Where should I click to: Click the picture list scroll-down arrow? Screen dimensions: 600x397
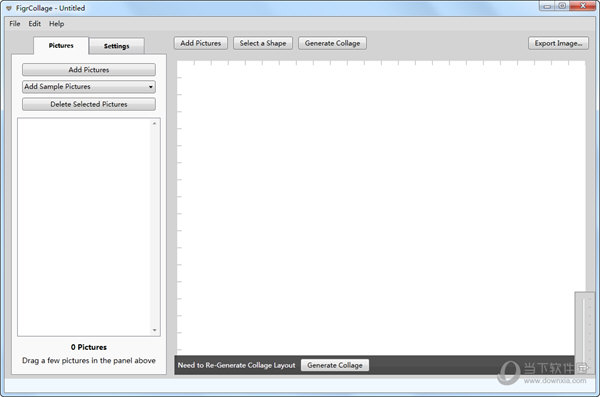click(x=155, y=330)
